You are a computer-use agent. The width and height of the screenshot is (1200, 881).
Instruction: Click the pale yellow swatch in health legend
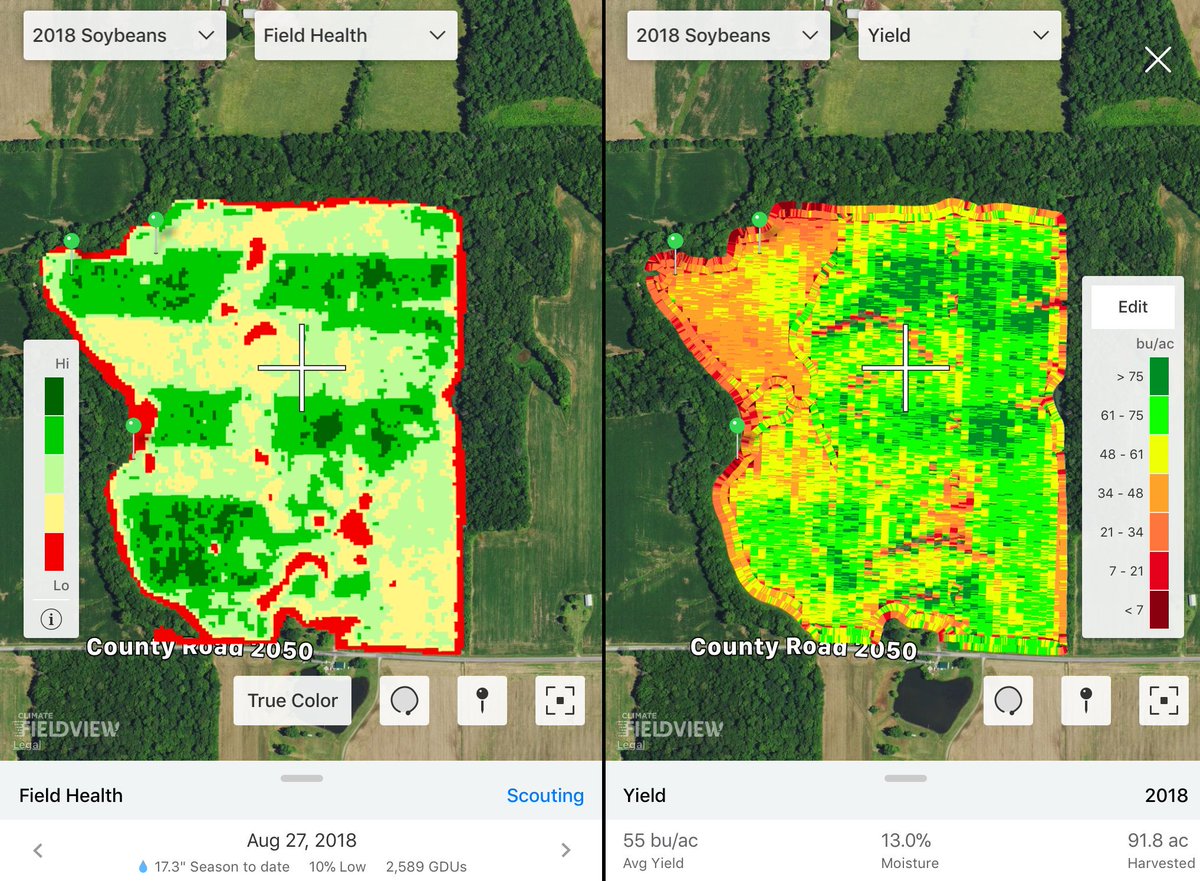(x=54, y=513)
